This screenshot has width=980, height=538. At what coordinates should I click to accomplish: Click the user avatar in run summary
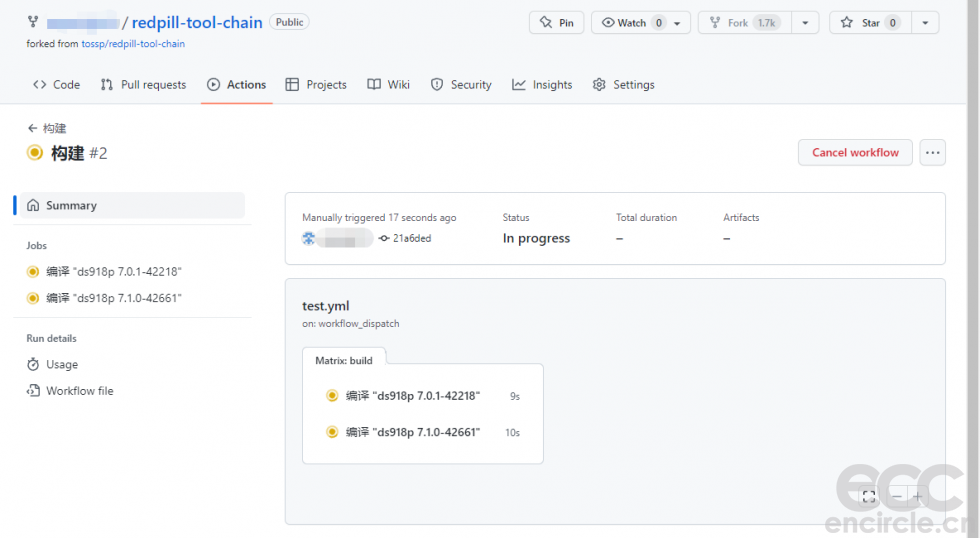point(309,238)
